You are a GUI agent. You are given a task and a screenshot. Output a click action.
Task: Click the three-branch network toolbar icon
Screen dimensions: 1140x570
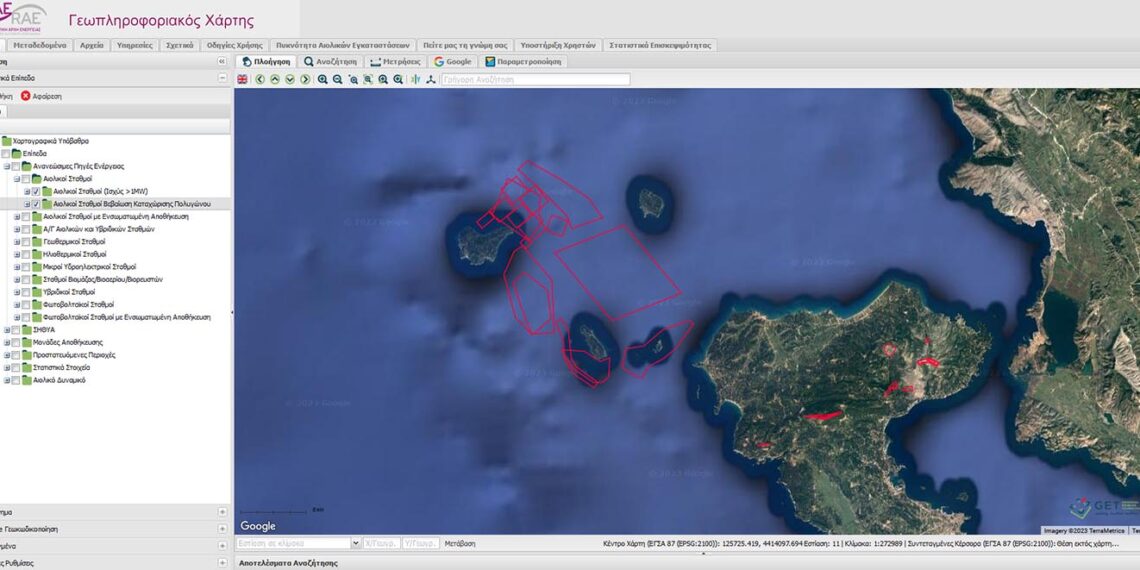pos(430,79)
